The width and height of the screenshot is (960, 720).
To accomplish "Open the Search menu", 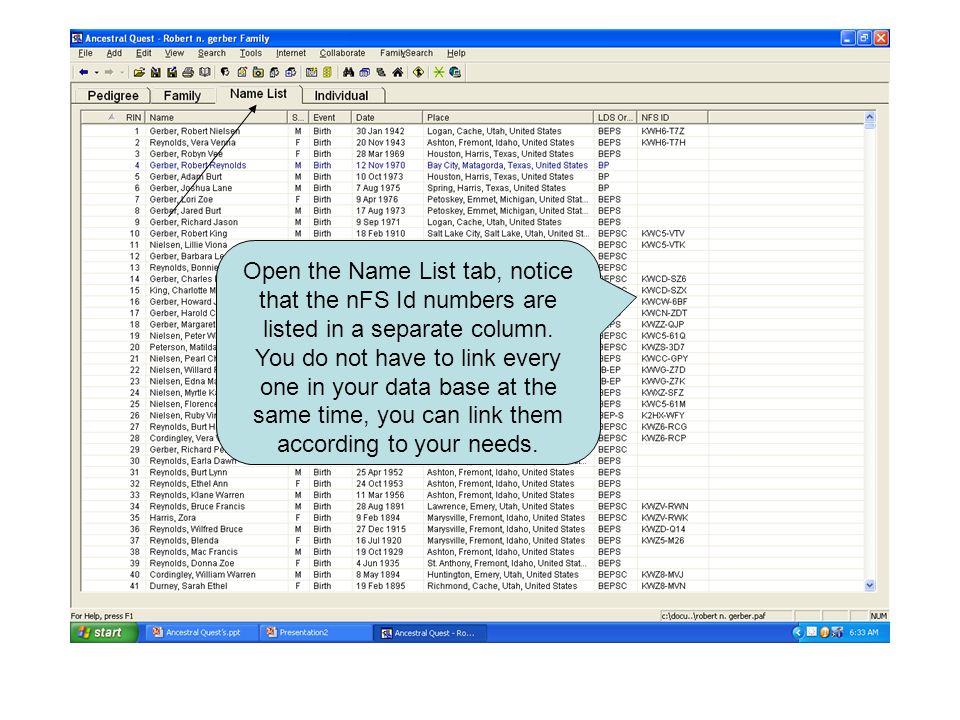I will [212, 53].
